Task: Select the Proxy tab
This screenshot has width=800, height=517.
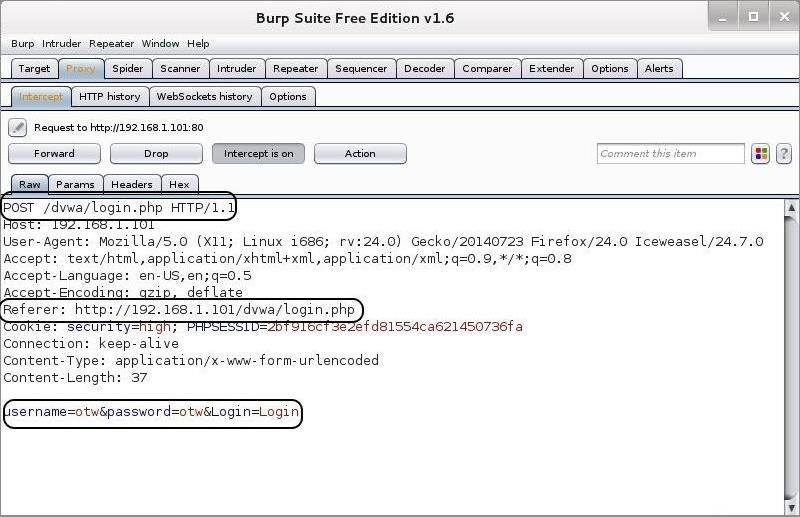Action: coord(81,68)
